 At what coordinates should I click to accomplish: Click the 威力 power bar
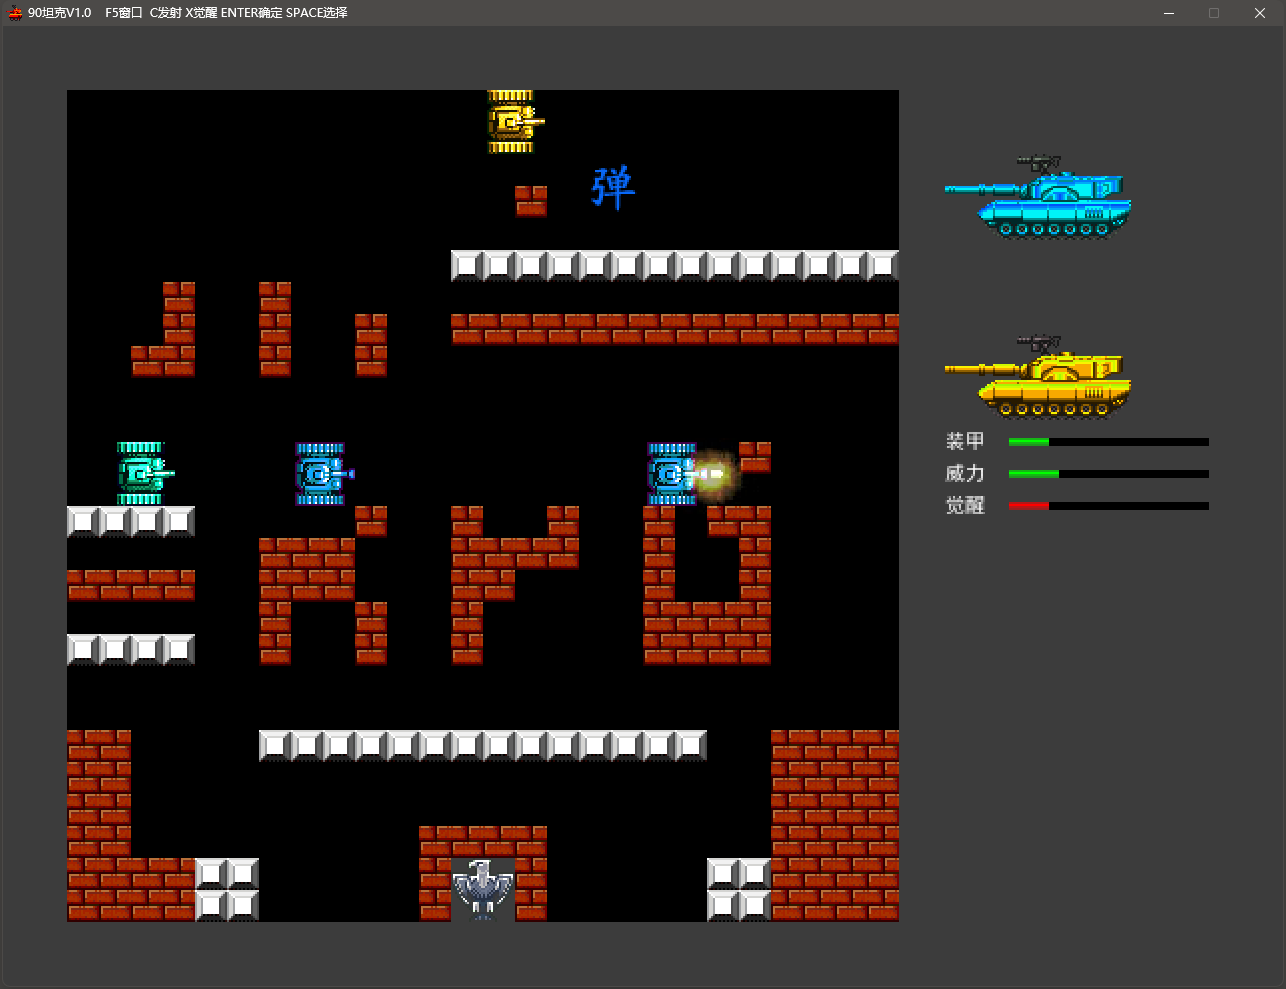click(x=1108, y=474)
